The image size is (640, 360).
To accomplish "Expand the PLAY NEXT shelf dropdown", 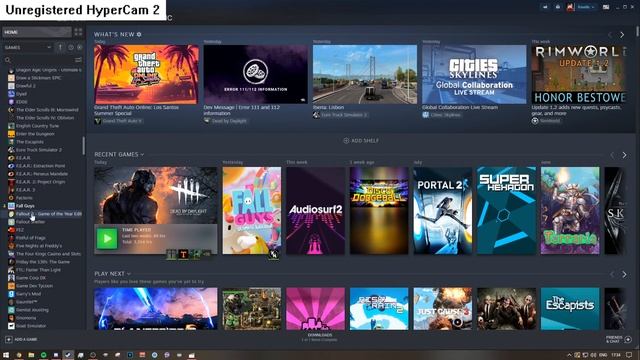I will (112, 273).
